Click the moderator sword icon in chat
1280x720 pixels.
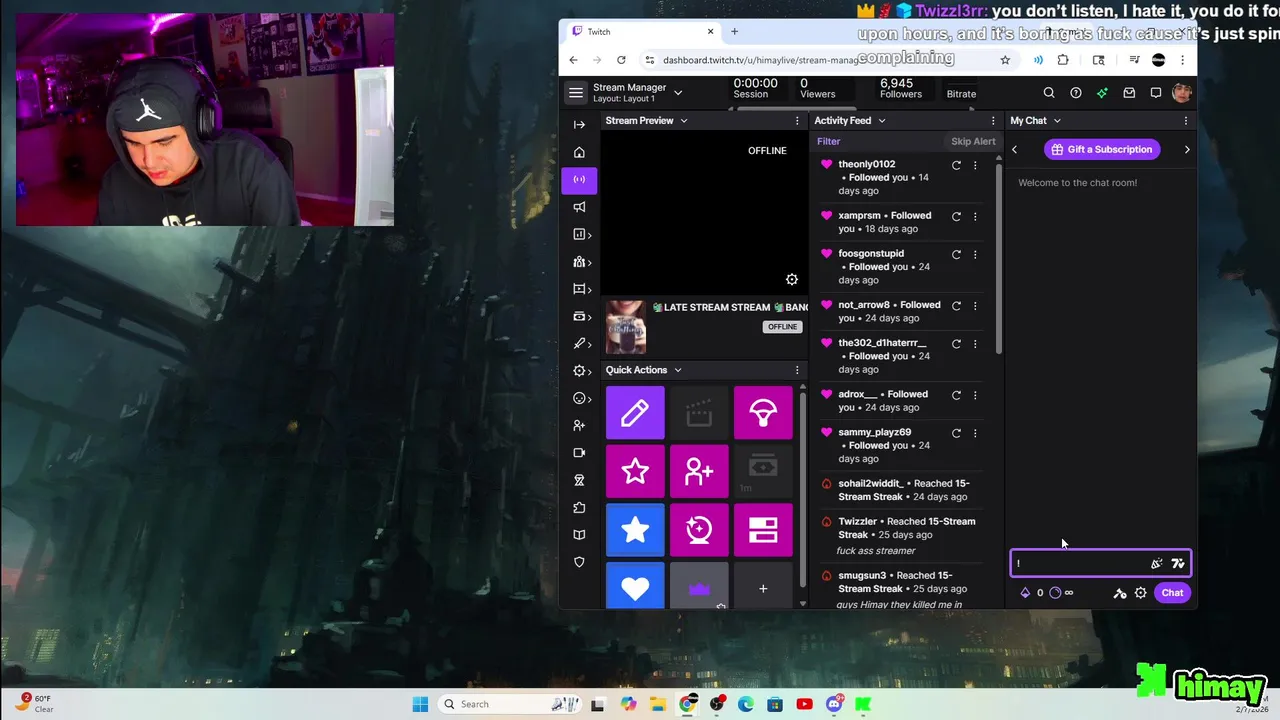[x=1120, y=593]
